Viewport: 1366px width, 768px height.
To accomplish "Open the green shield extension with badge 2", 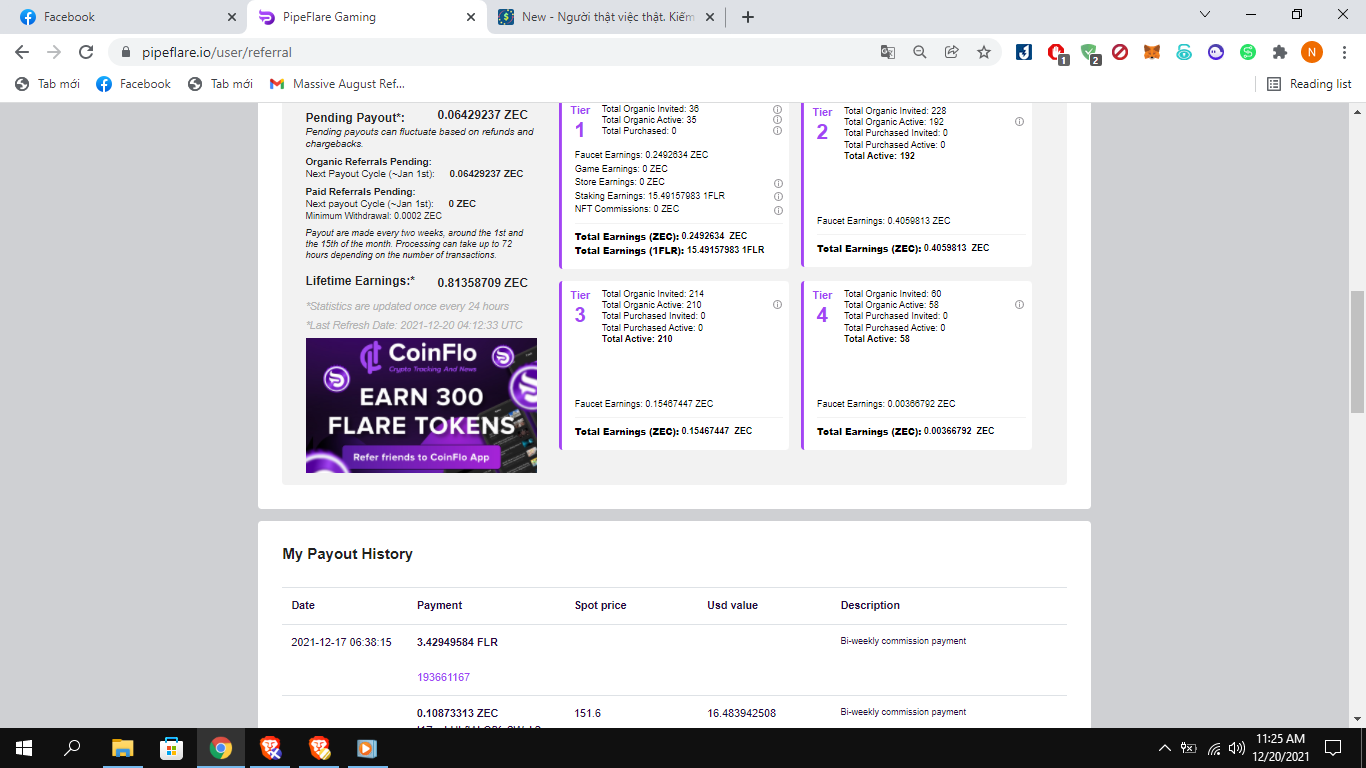I will 1090,53.
